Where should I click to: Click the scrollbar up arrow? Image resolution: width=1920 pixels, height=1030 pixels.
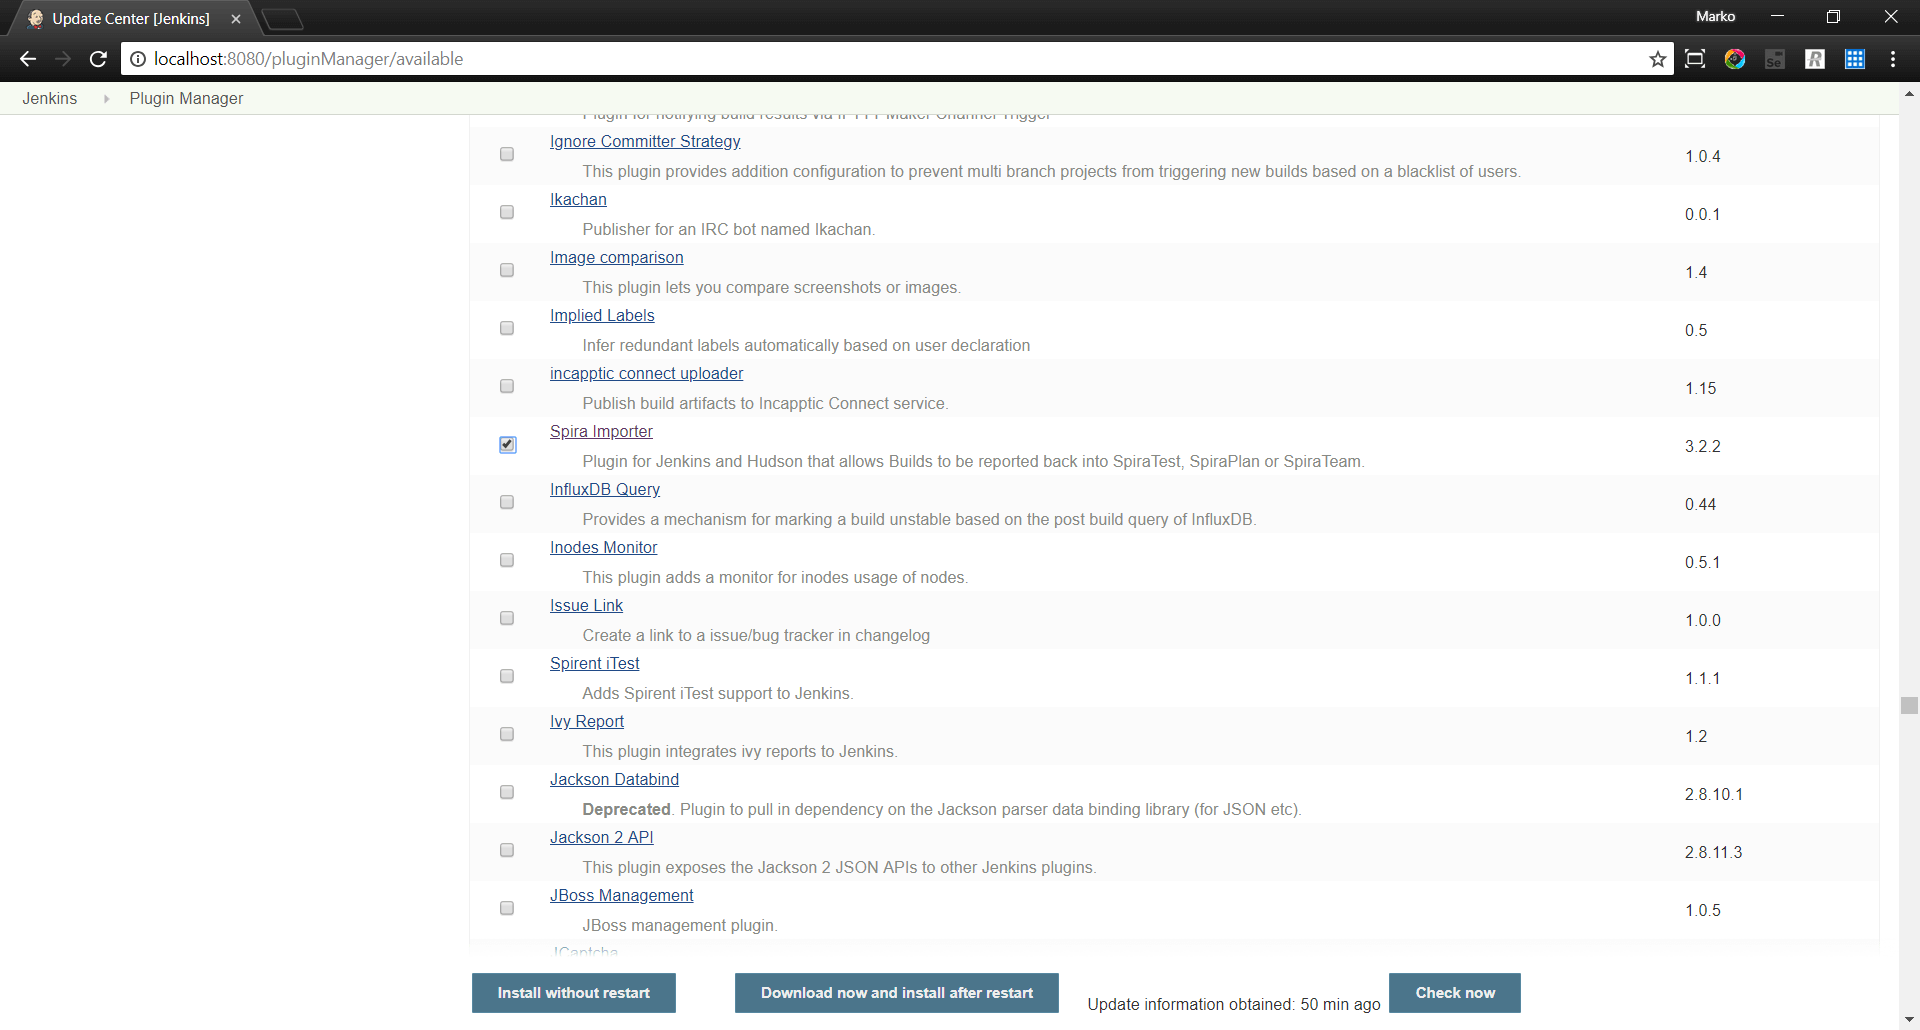click(1909, 95)
